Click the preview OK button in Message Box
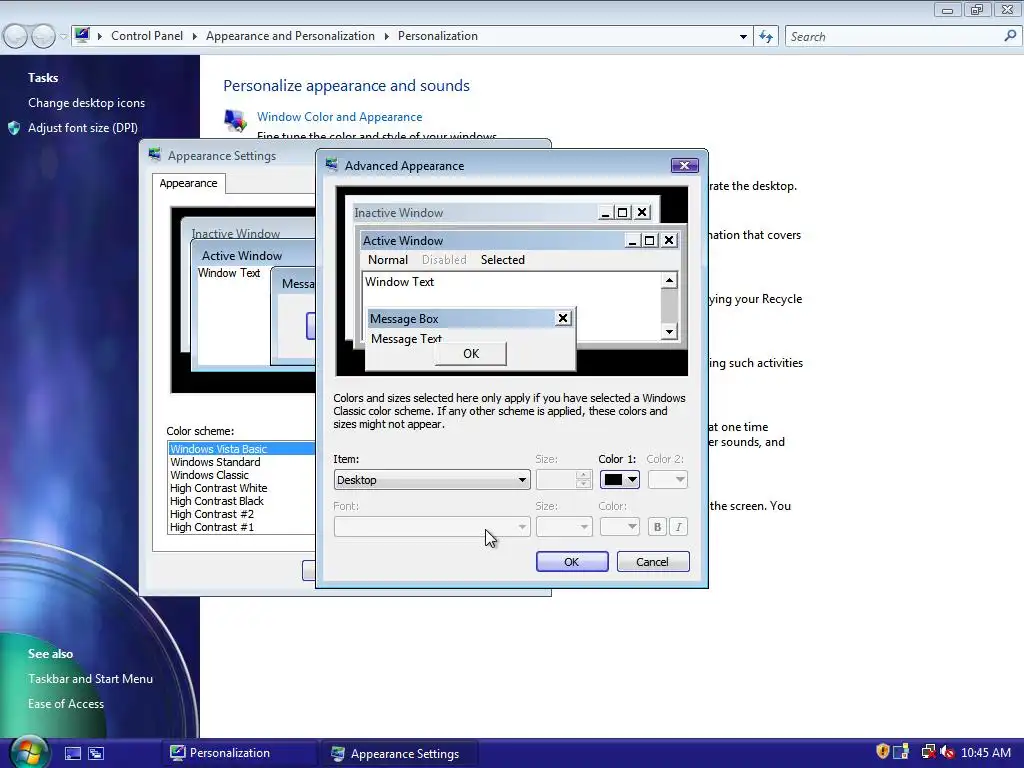The width and height of the screenshot is (1024, 768). (x=471, y=353)
